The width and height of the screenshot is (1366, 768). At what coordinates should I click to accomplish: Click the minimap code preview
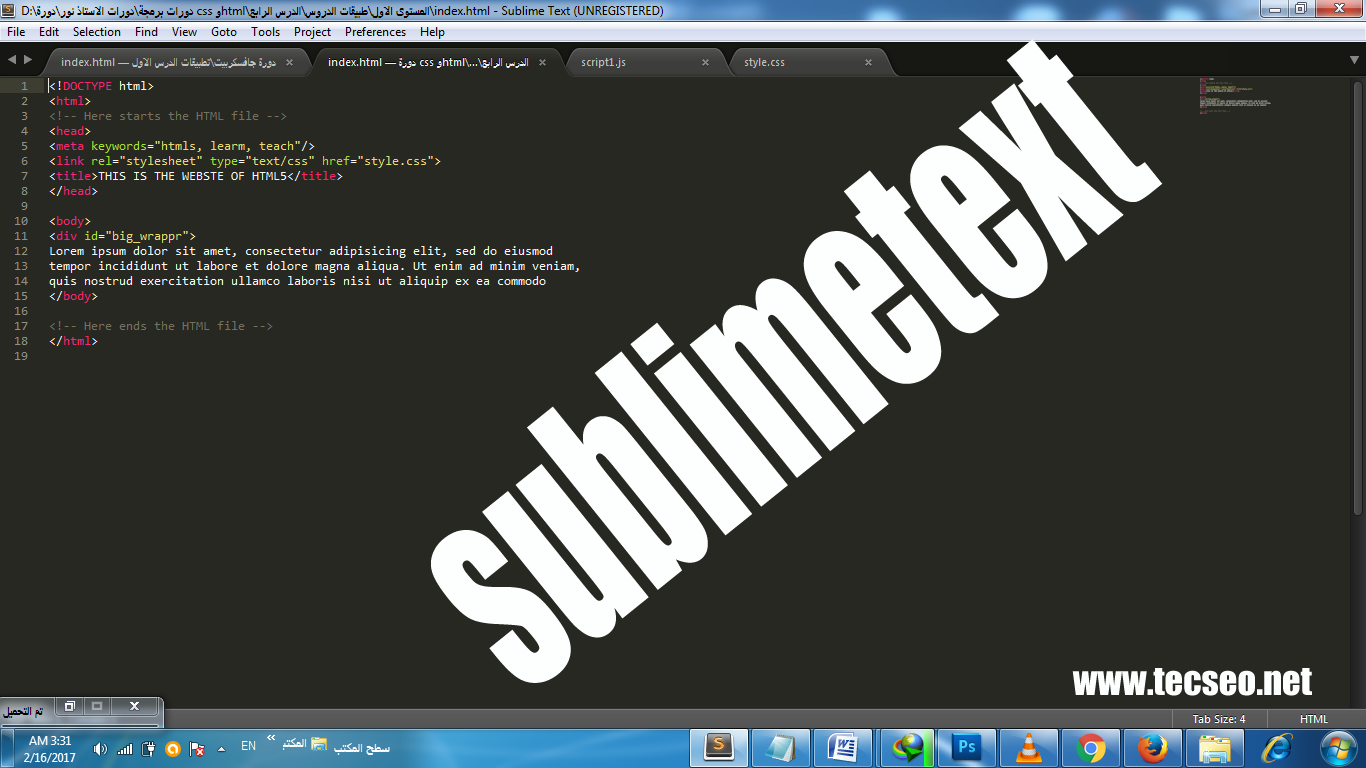click(x=1234, y=97)
